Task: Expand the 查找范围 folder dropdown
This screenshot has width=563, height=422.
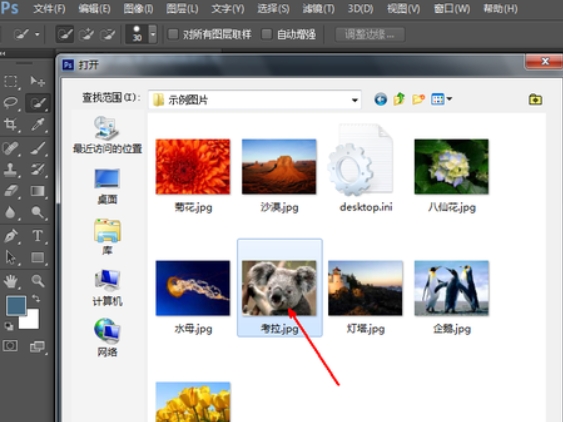Action: tap(354, 100)
